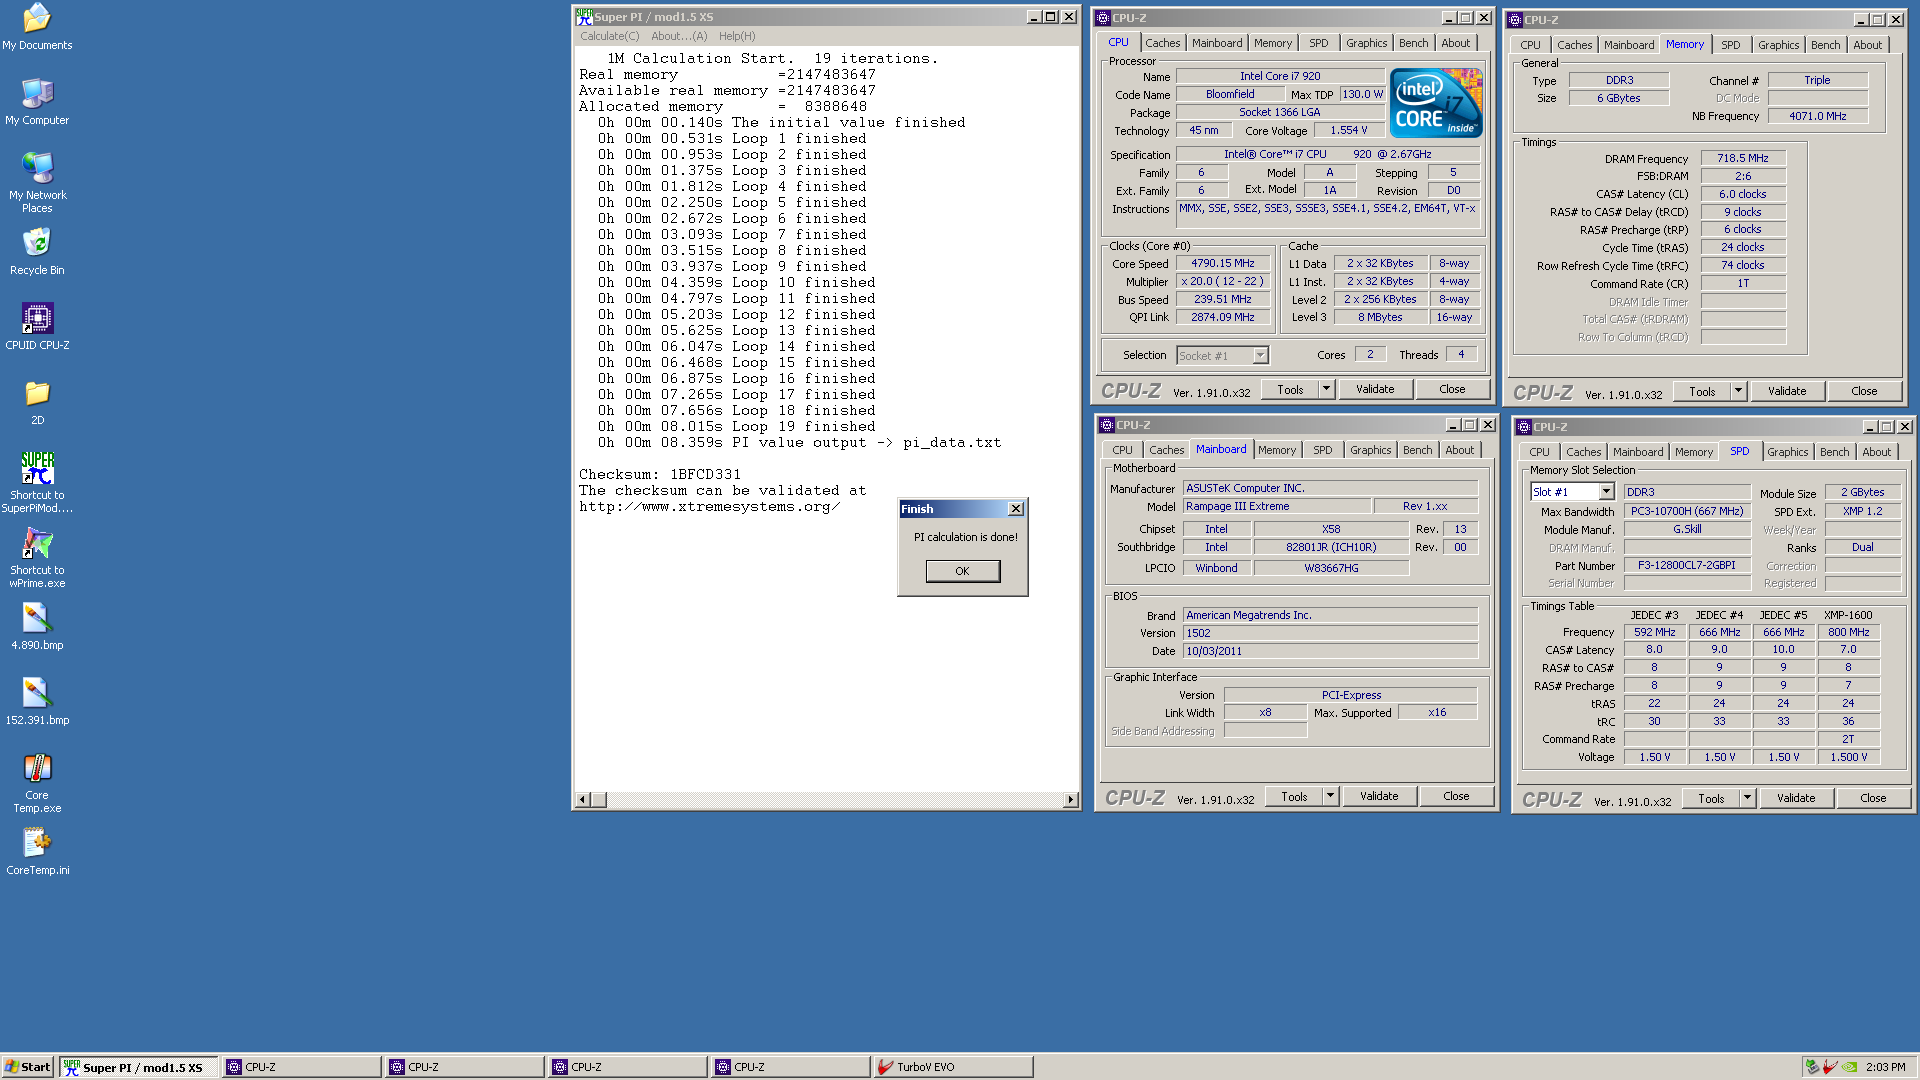Click the NVIDIA tray icon
The height and width of the screenshot is (1080, 1920).
[1850, 1067]
